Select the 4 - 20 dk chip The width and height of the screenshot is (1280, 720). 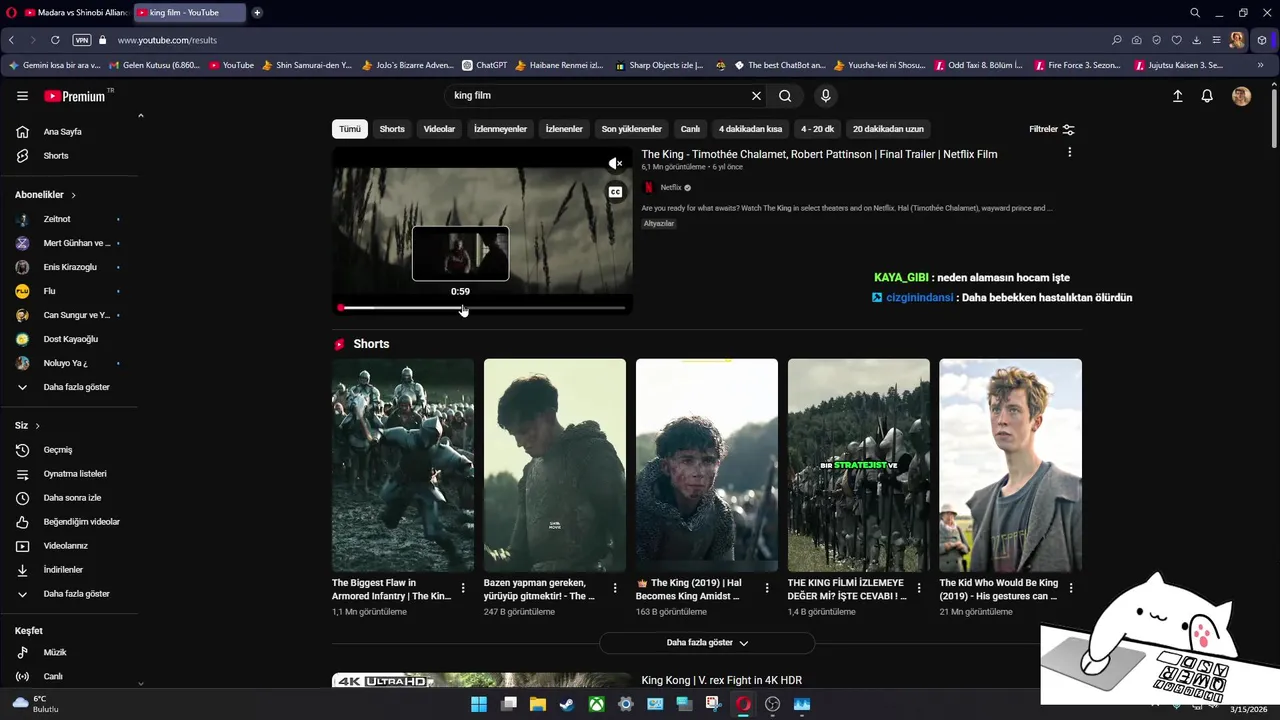click(817, 129)
